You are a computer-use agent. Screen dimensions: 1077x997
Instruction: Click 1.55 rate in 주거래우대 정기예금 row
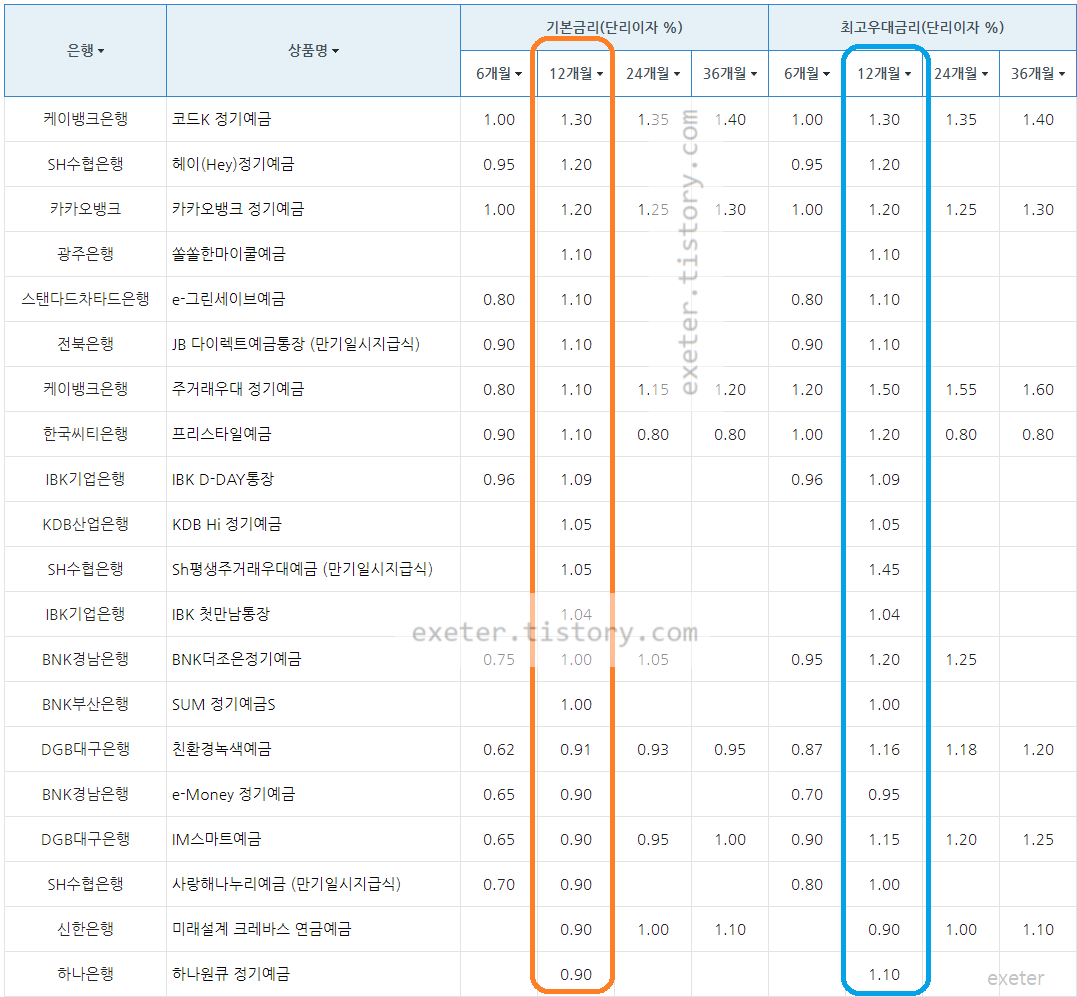point(961,389)
